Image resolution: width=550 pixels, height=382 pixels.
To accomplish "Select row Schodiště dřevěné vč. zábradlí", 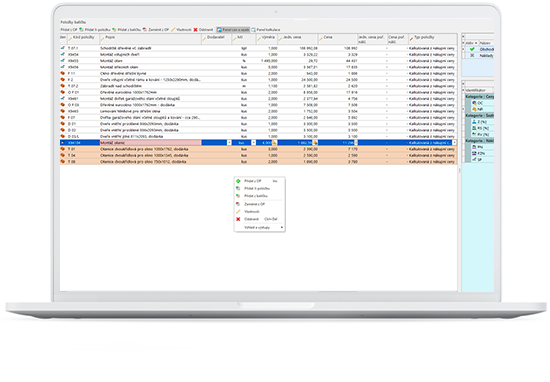I will coord(258,48).
